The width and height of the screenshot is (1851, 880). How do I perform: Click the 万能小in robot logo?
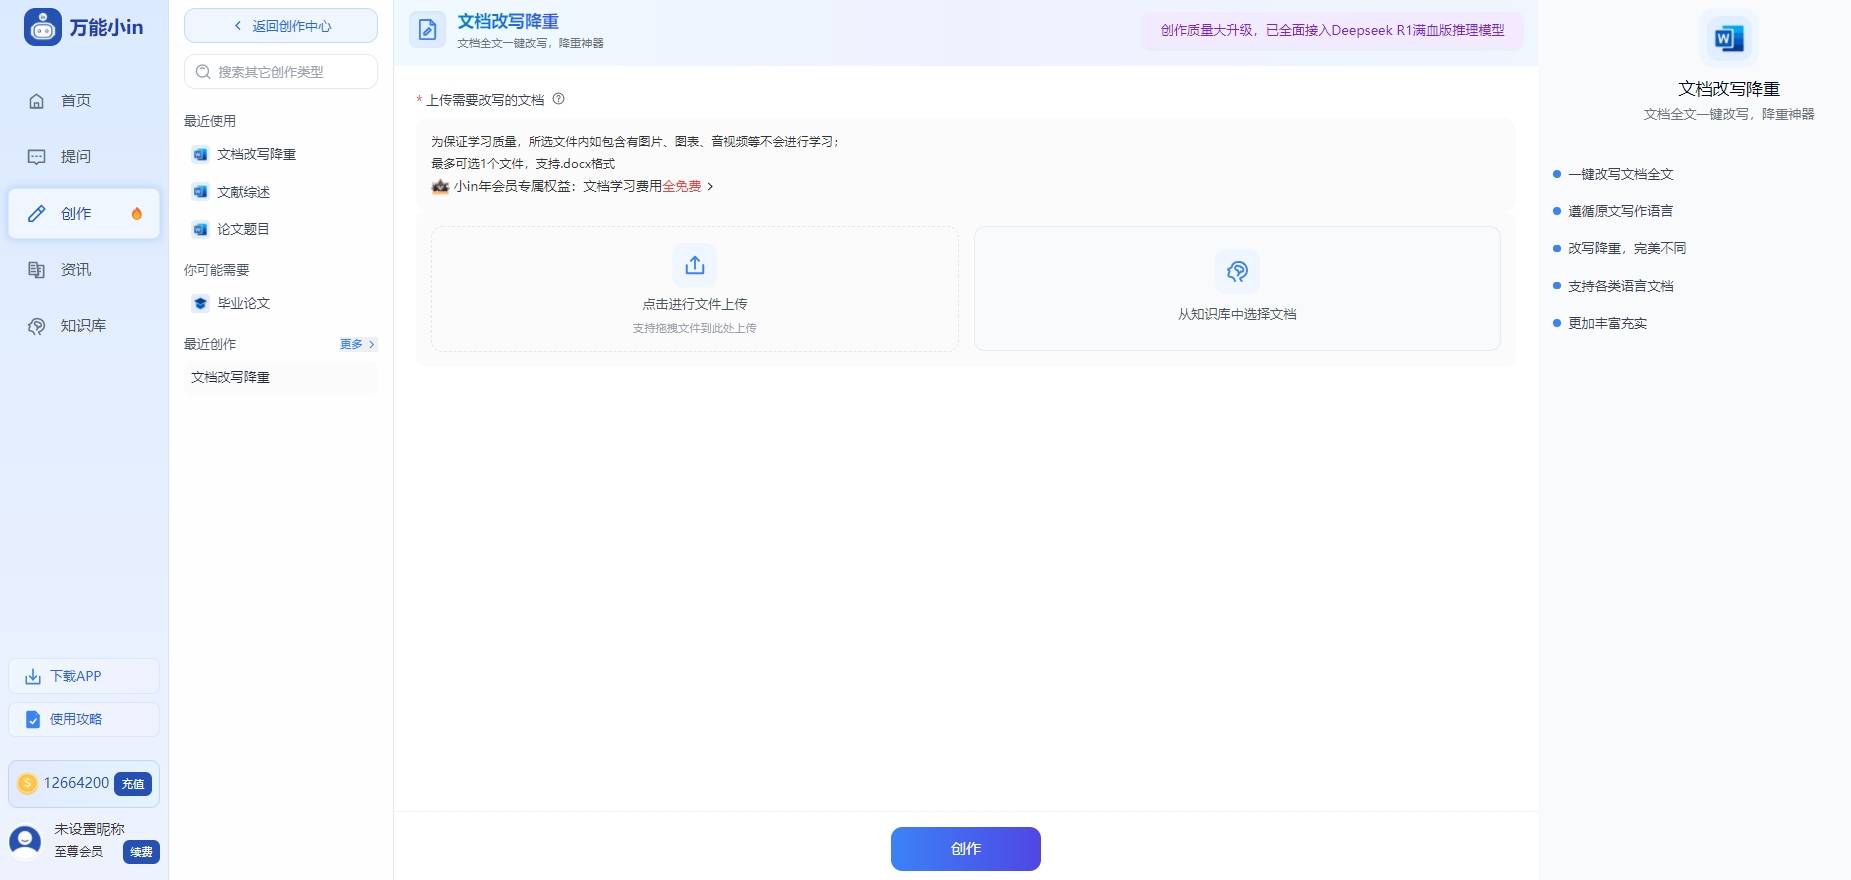(x=42, y=27)
